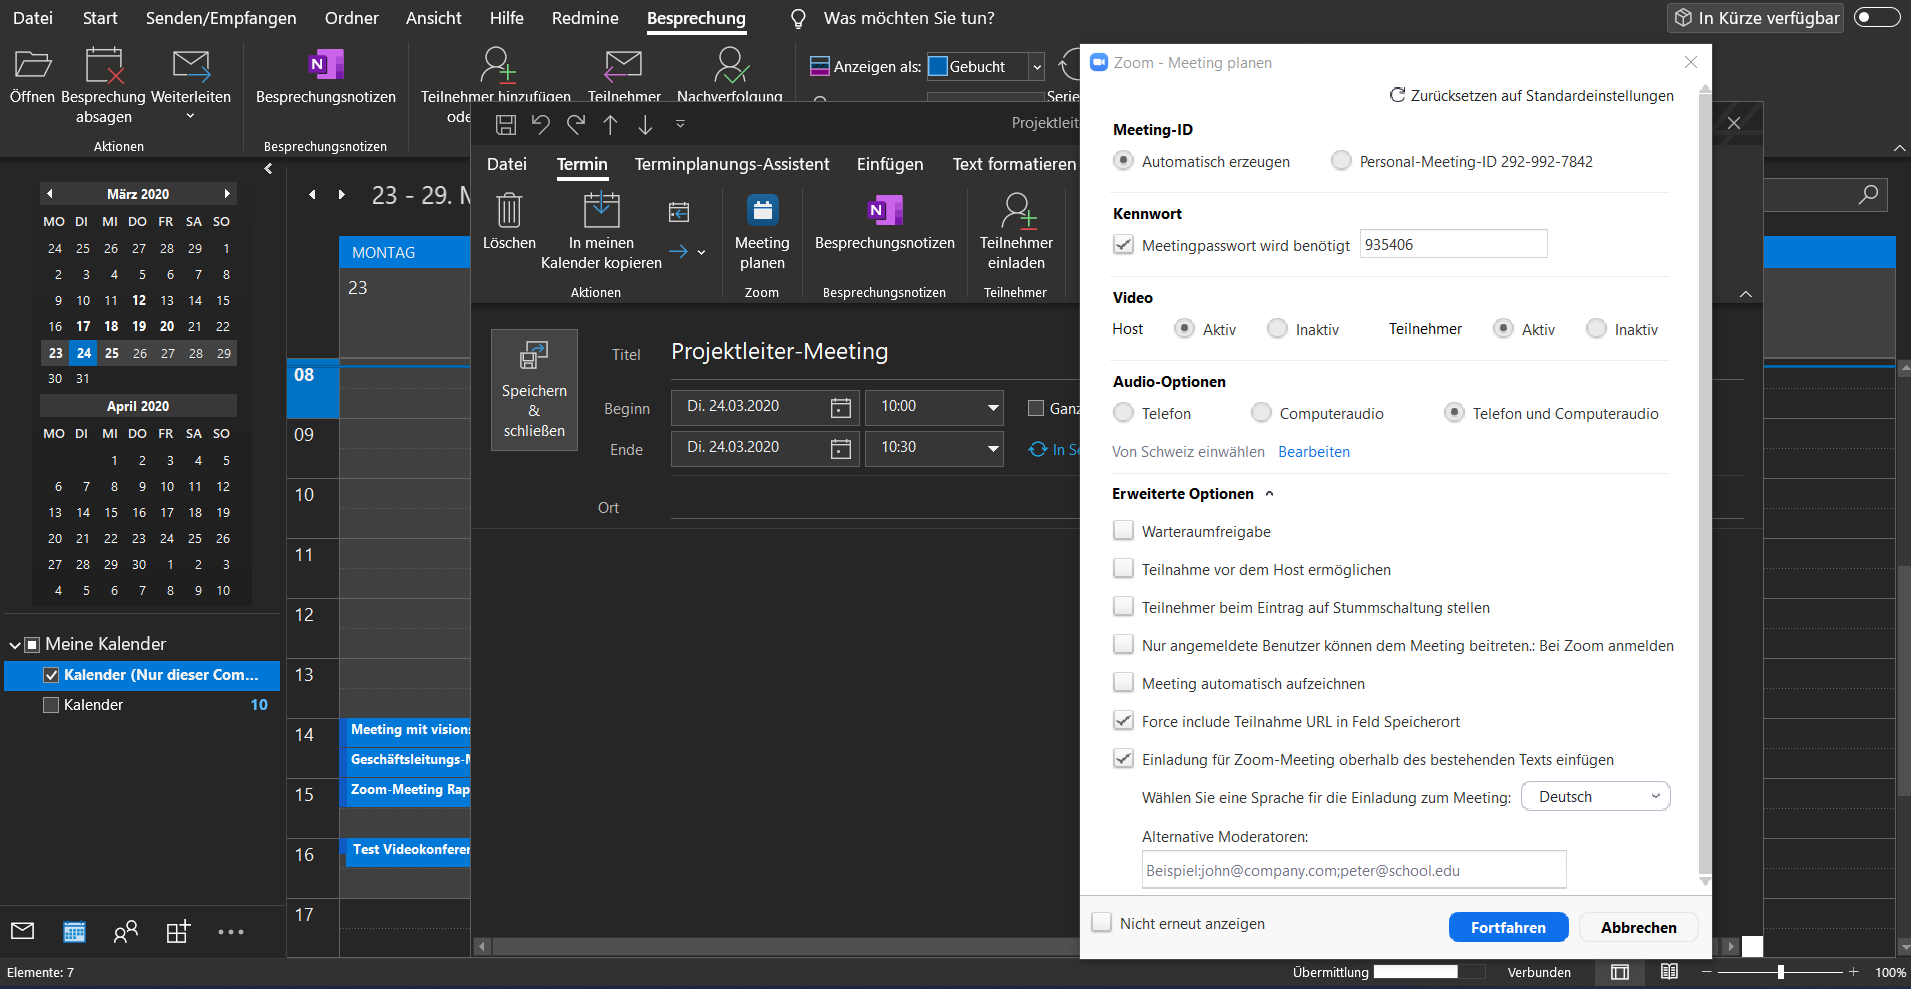The width and height of the screenshot is (1911, 989).
Task: Switch to People view in bottom navigation
Action: (x=126, y=932)
